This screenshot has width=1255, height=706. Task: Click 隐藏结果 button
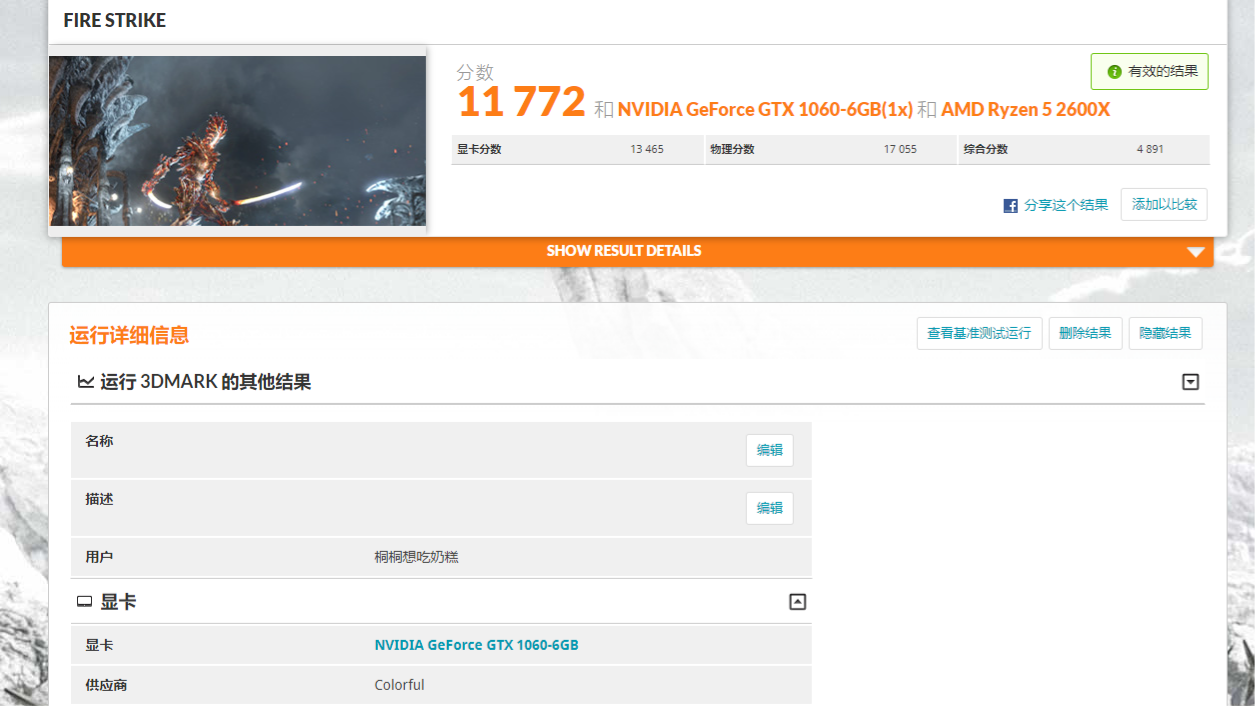(1165, 333)
